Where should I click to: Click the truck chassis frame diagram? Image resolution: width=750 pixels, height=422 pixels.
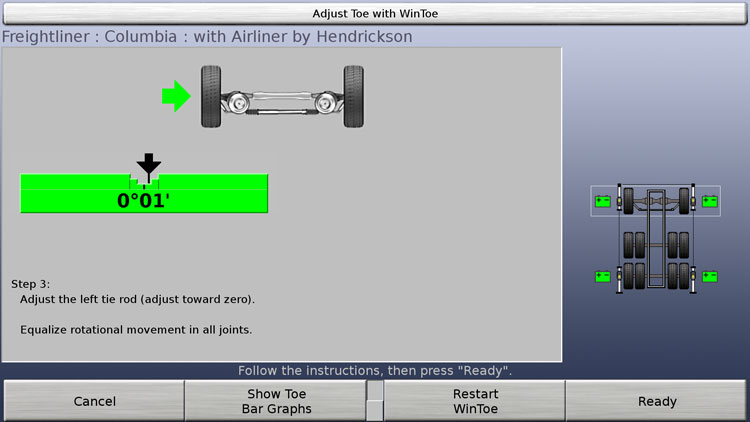[x=656, y=238]
